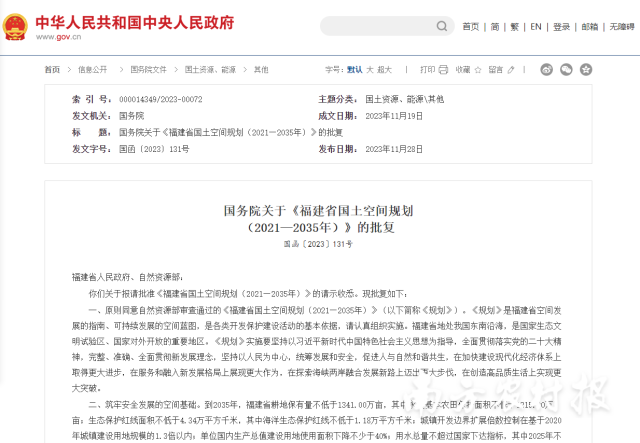Open 其他 breadcrumb link
The height and width of the screenshot is (443, 640).
click(x=261, y=70)
